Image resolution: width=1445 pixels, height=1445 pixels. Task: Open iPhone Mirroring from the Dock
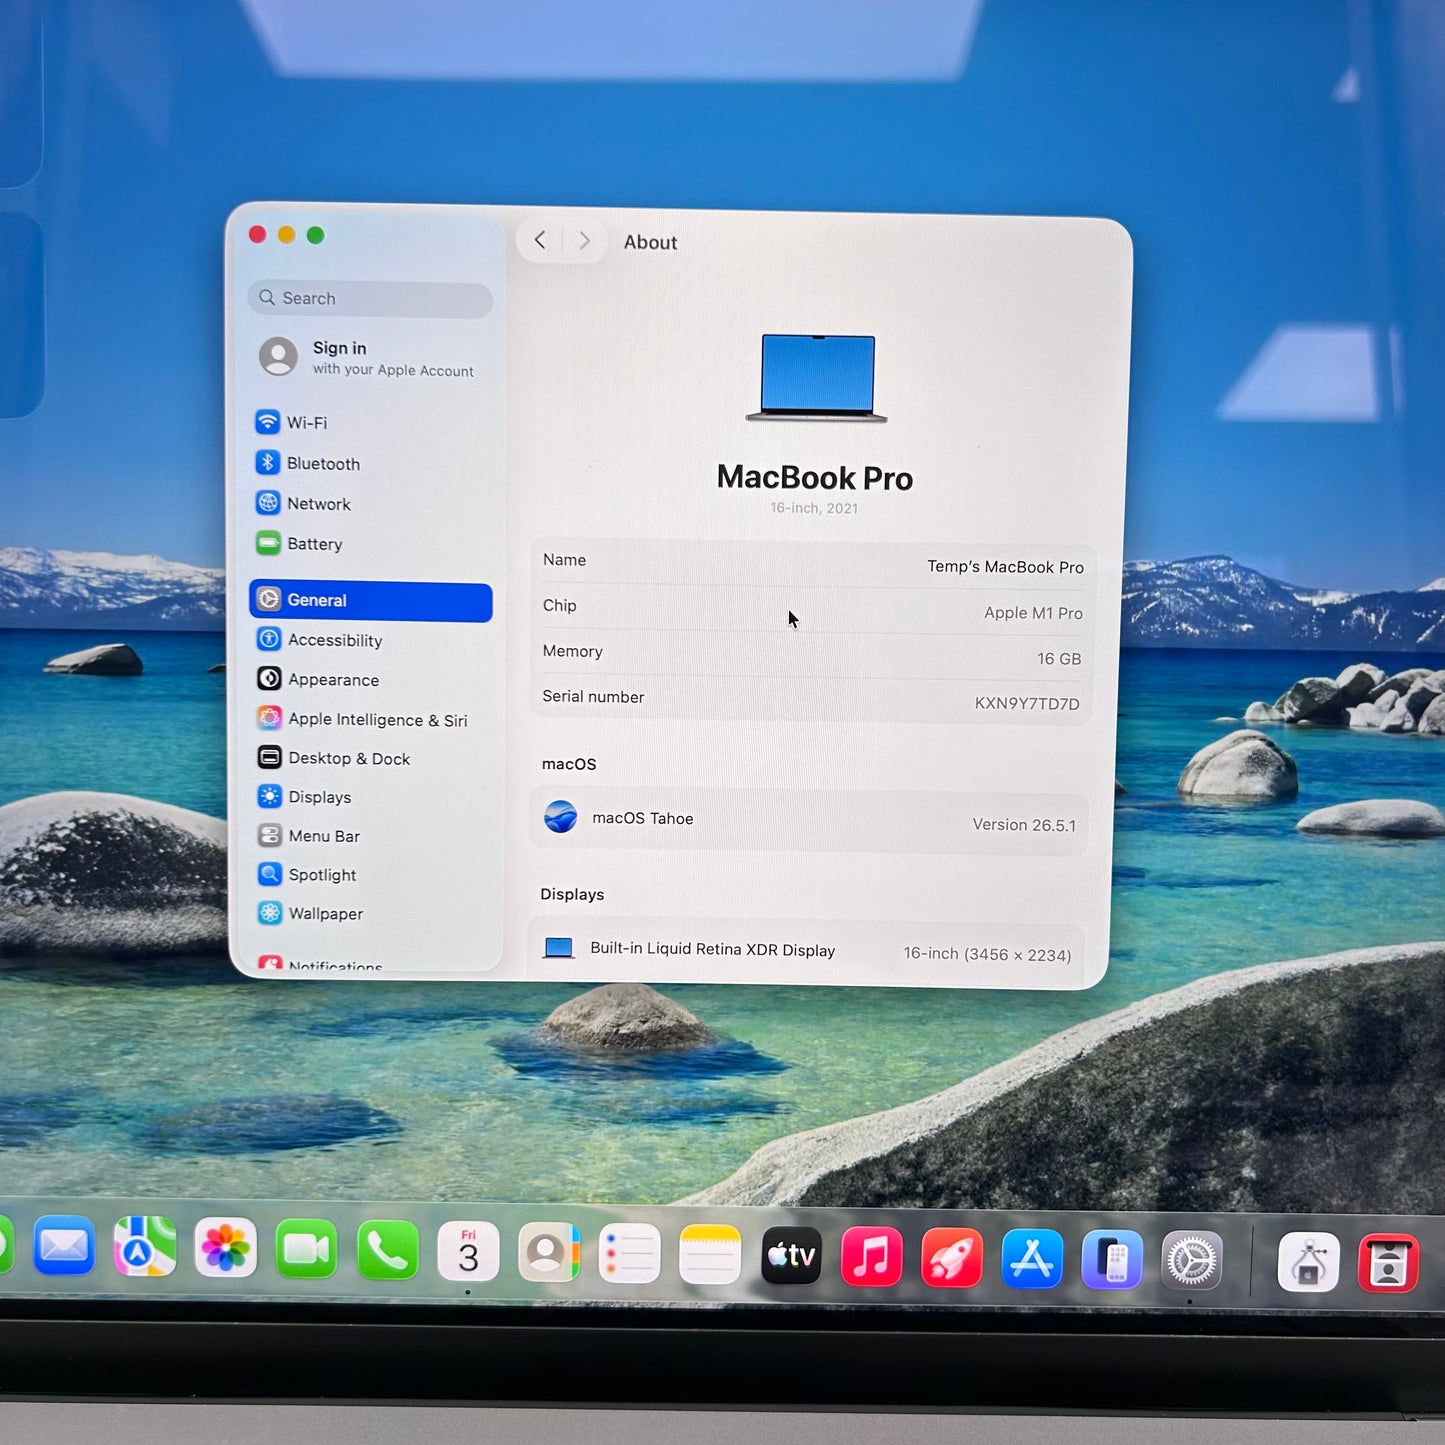click(1112, 1260)
